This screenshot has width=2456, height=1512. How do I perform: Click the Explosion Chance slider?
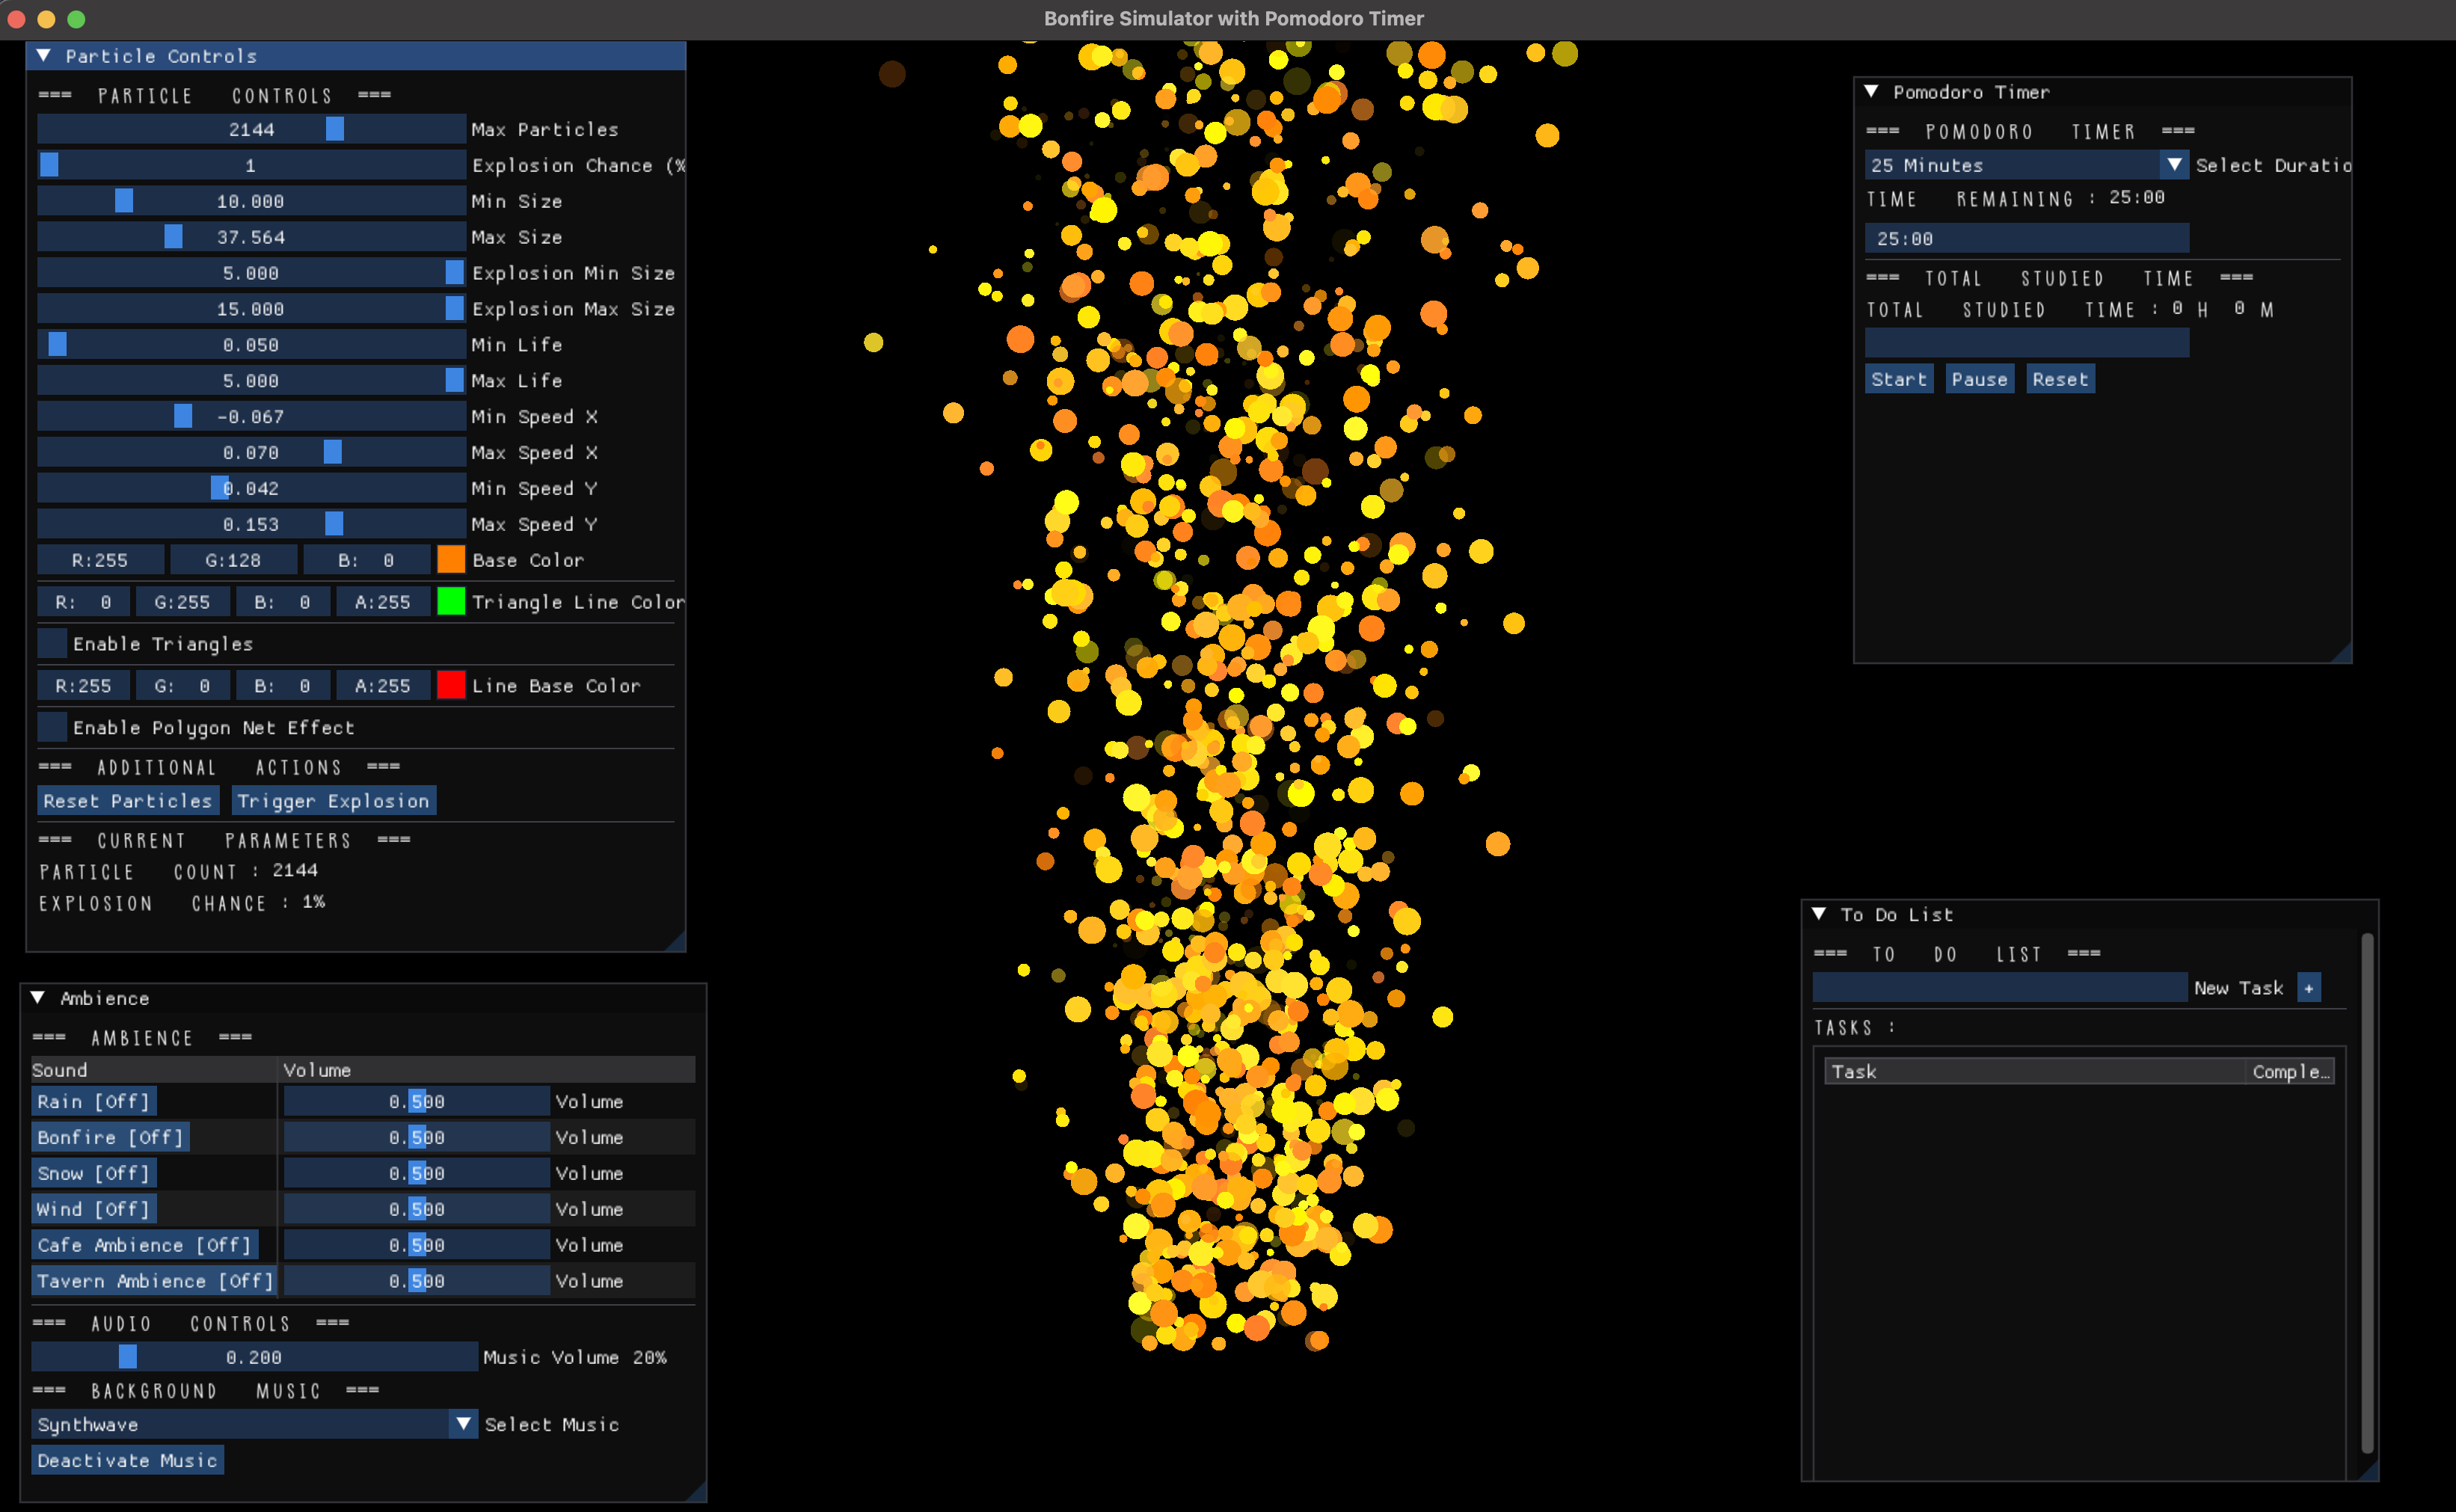click(252, 165)
